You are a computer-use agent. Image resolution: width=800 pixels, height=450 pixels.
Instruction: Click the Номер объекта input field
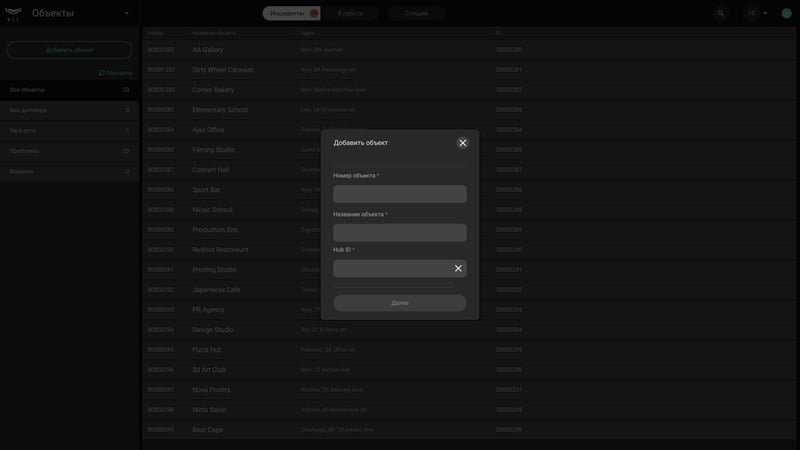point(399,194)
